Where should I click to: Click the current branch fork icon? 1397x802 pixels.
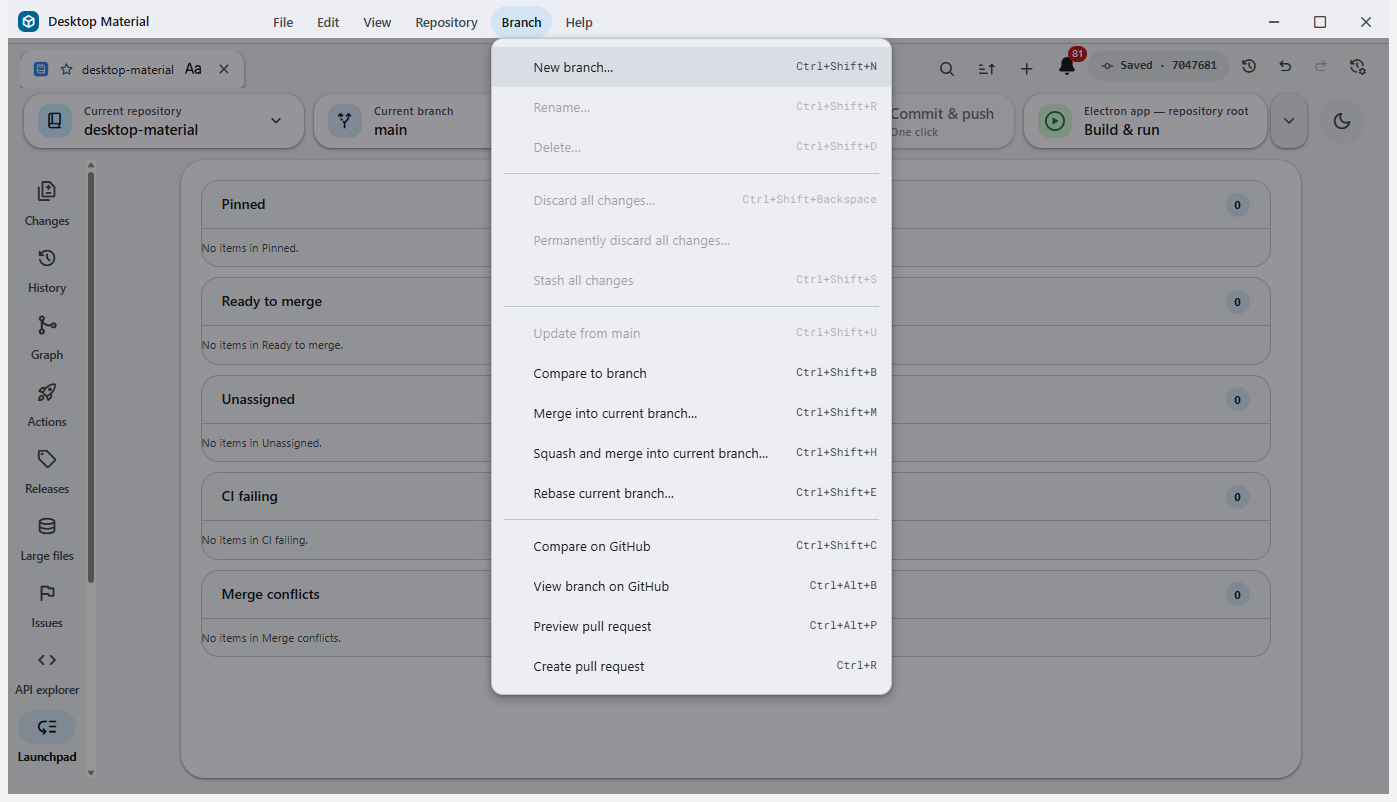[x=345, y=121]
